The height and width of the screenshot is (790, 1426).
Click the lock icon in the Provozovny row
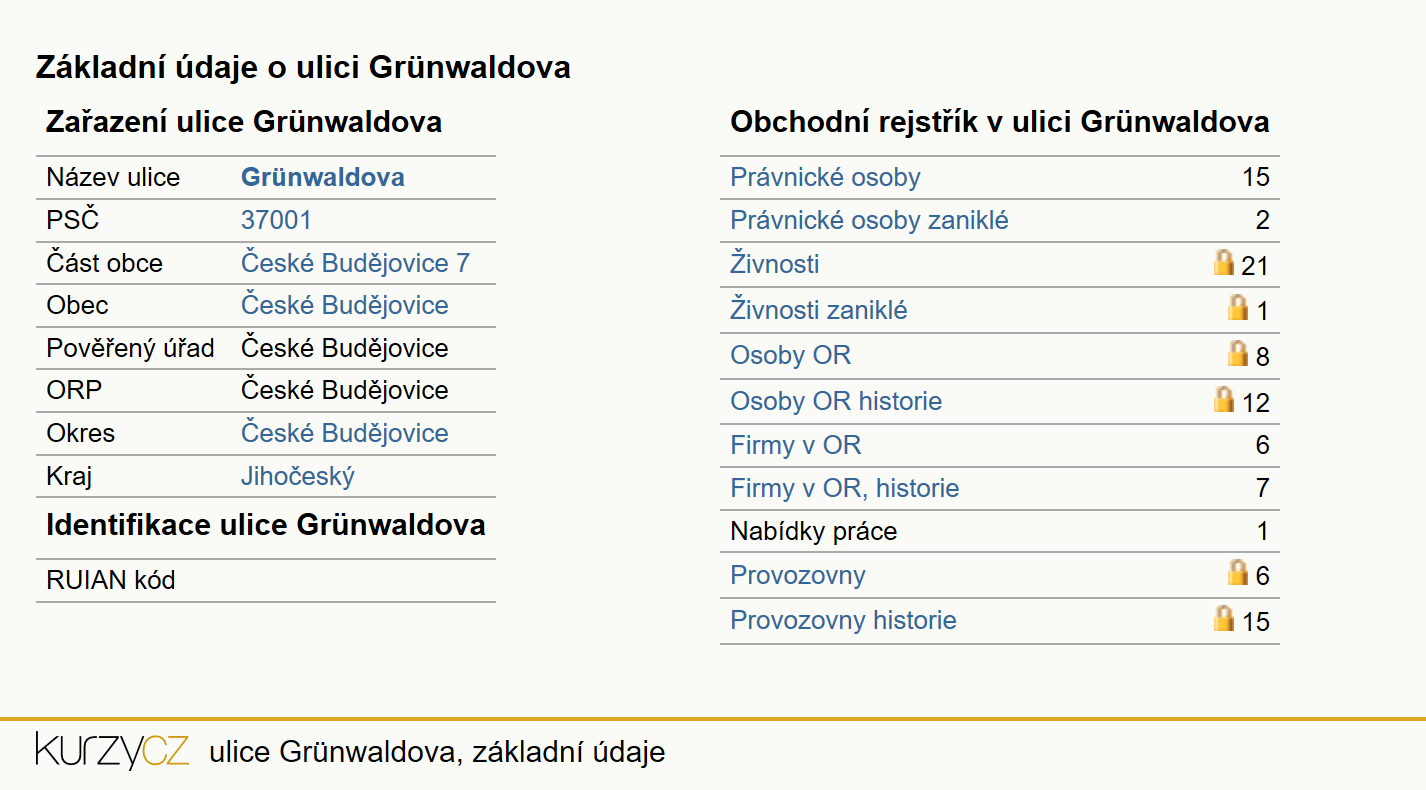(1238, 572)
